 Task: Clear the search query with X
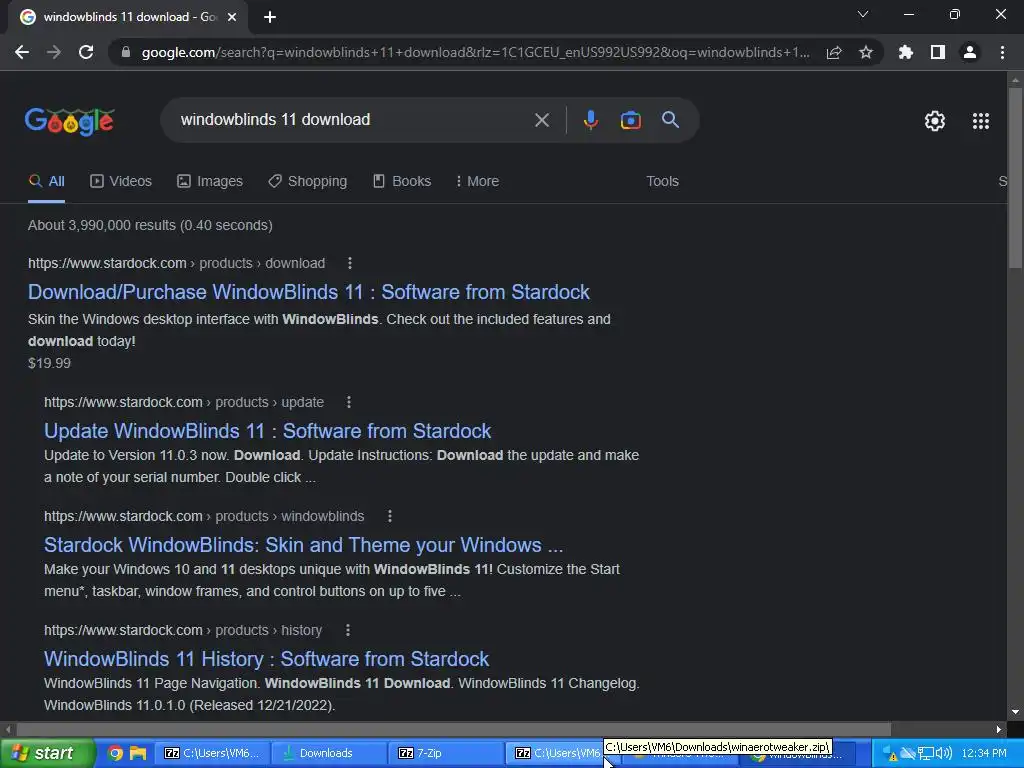542,120
